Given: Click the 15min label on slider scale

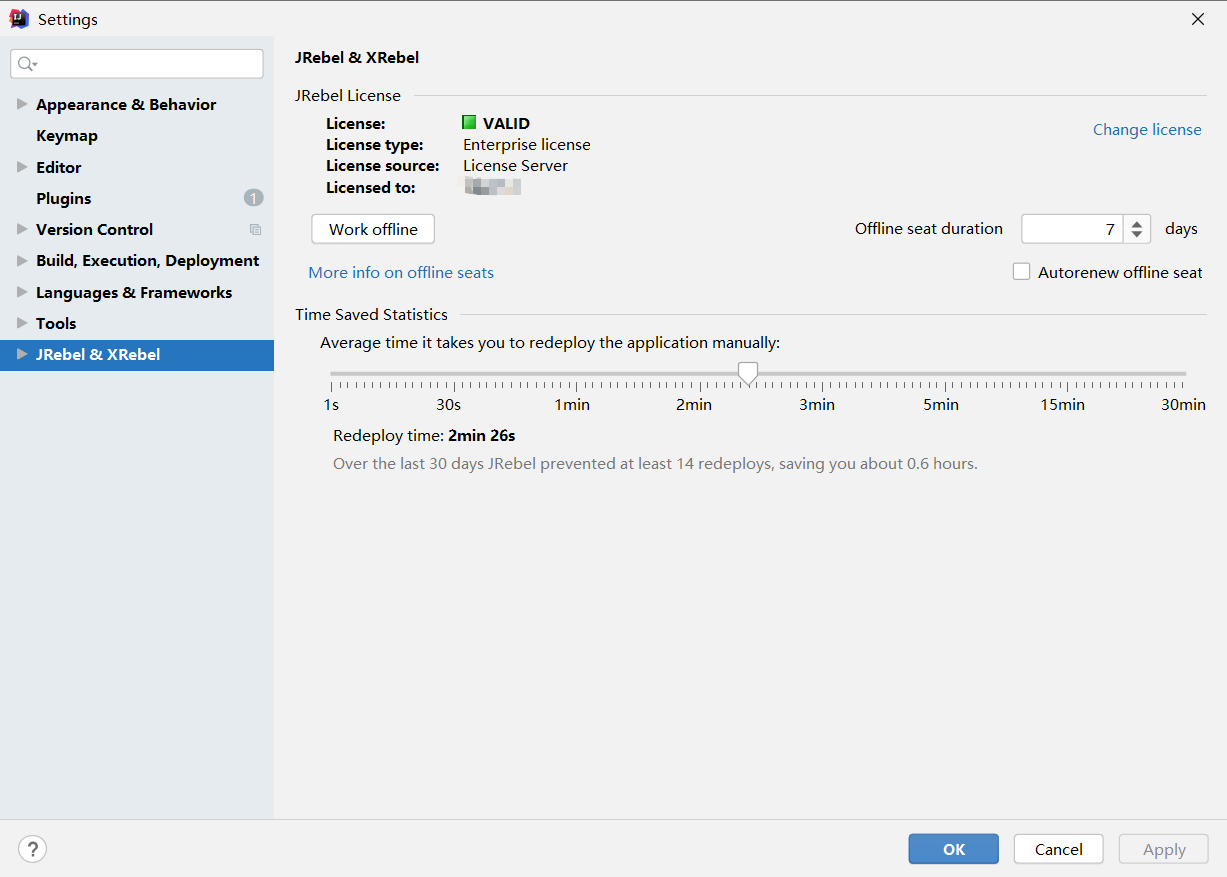Looking at the screenshot, I should [1062, 404].
